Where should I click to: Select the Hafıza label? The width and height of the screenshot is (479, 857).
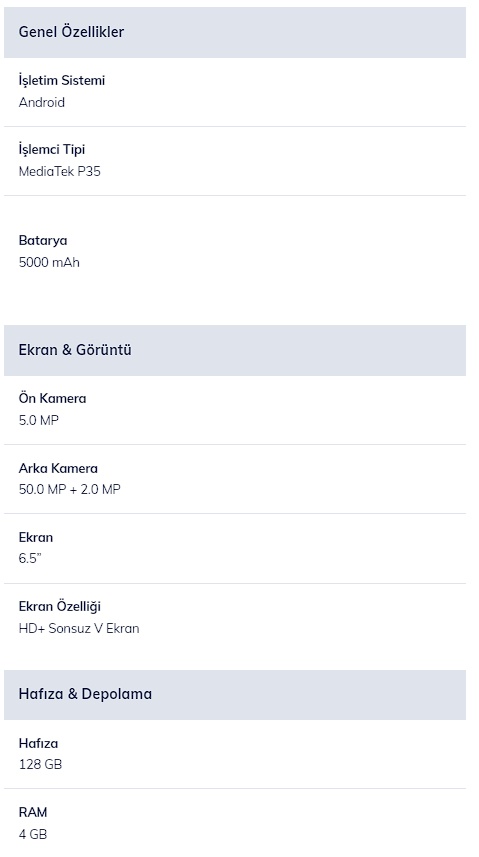click(38, 743)
